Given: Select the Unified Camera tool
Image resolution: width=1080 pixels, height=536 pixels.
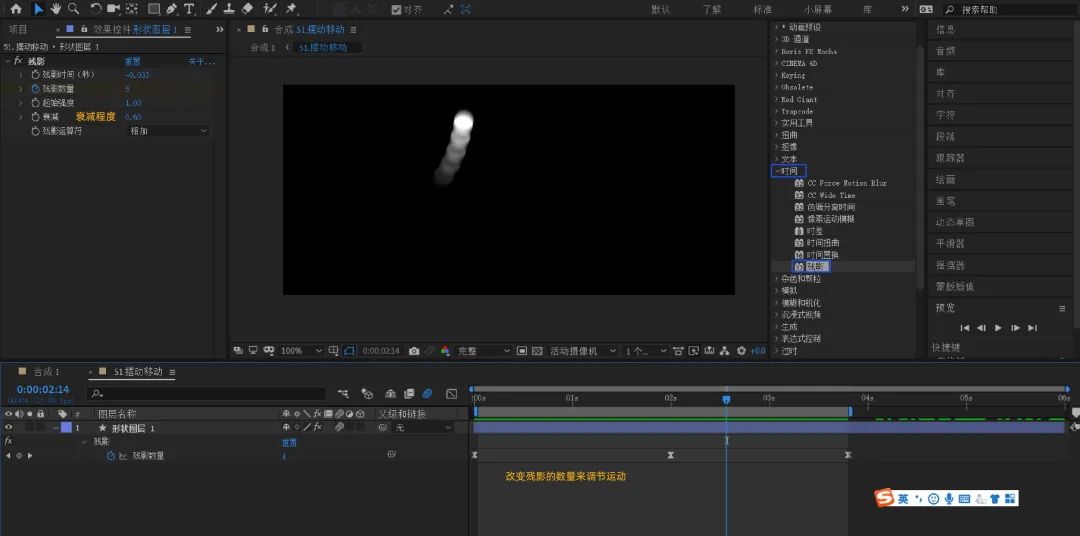Looking at the screenshot, I should [x=114, y=9].
